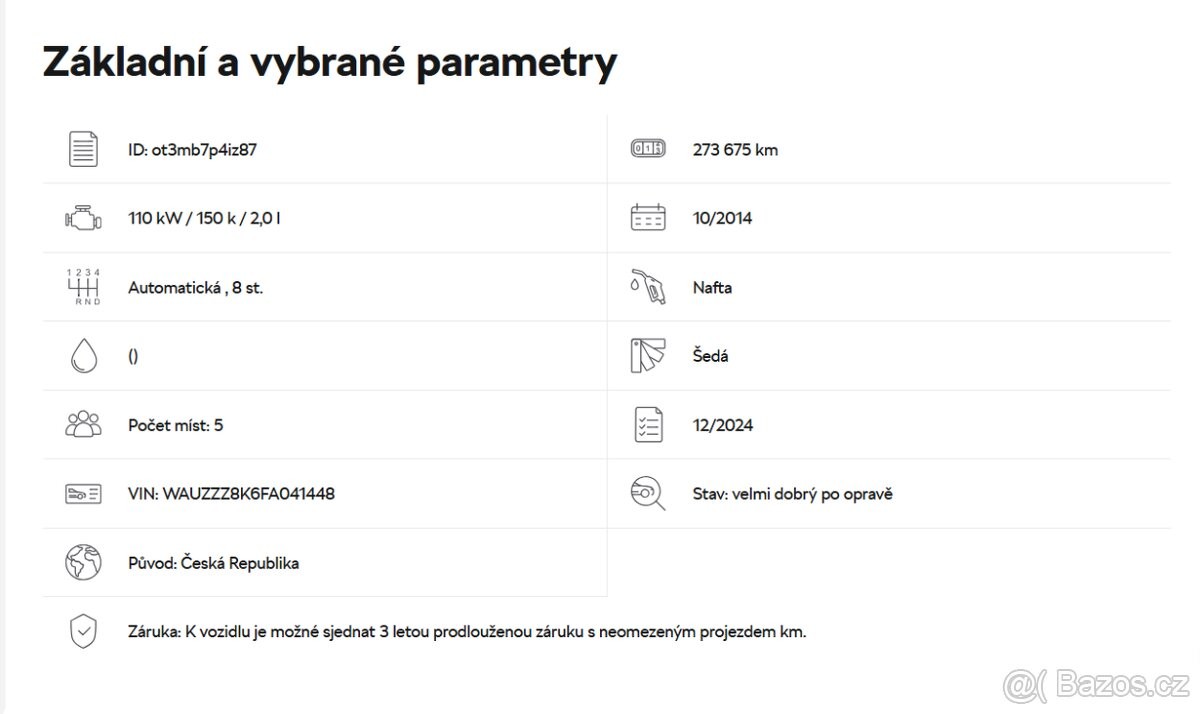
Task: Click the engine power icon
Action: (83, 218)
